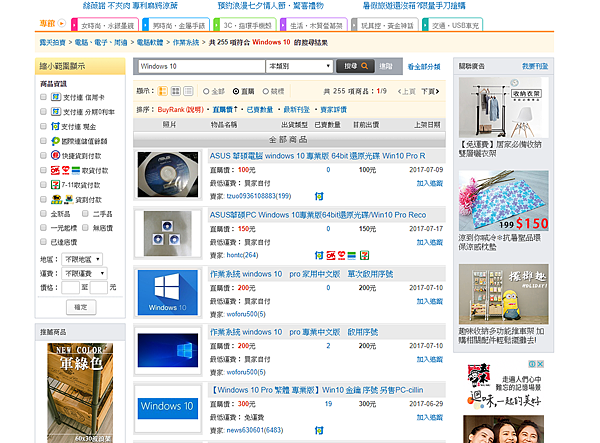
Task: Close the ad with X icon
Action: 540,364
